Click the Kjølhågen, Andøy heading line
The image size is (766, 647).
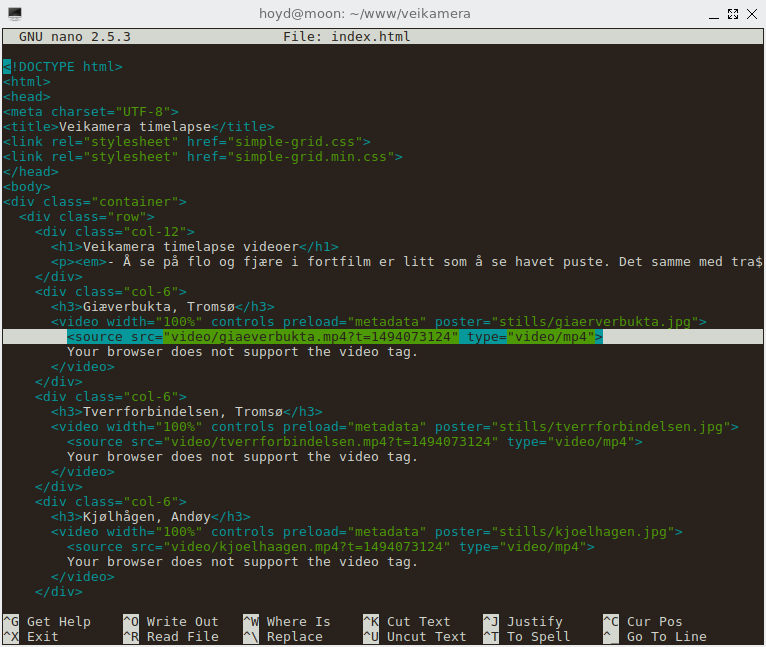[150, 517]
